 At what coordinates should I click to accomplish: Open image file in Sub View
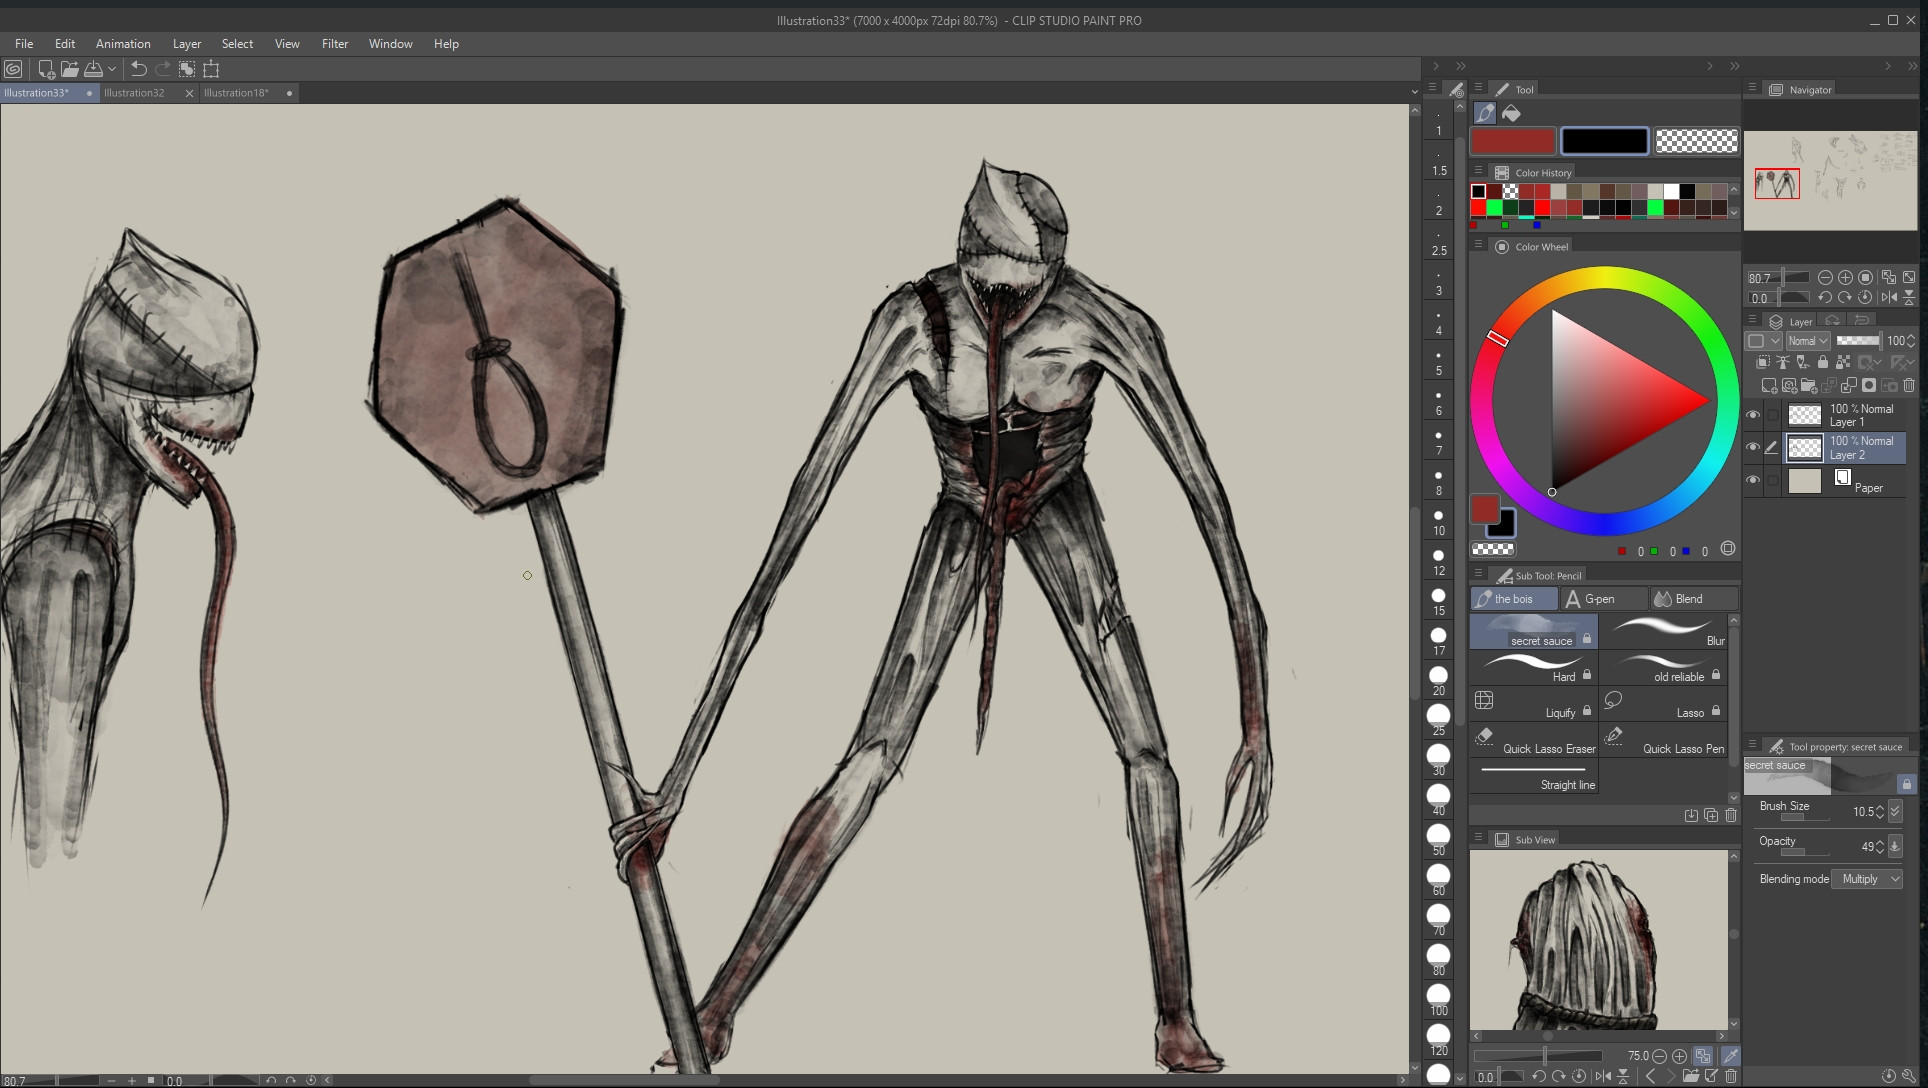click(x=1690, y=1076)
